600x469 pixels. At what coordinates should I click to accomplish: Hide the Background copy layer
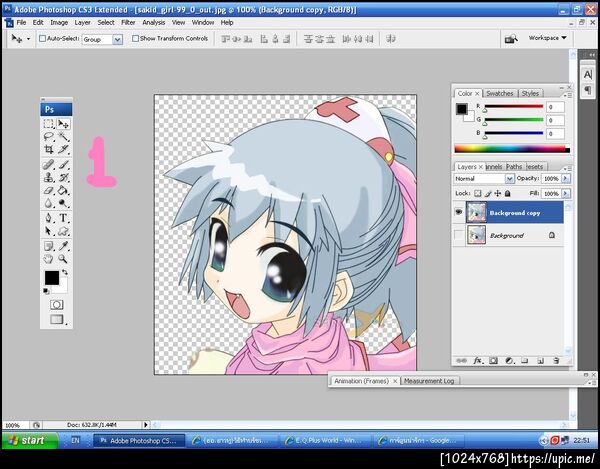458,212
